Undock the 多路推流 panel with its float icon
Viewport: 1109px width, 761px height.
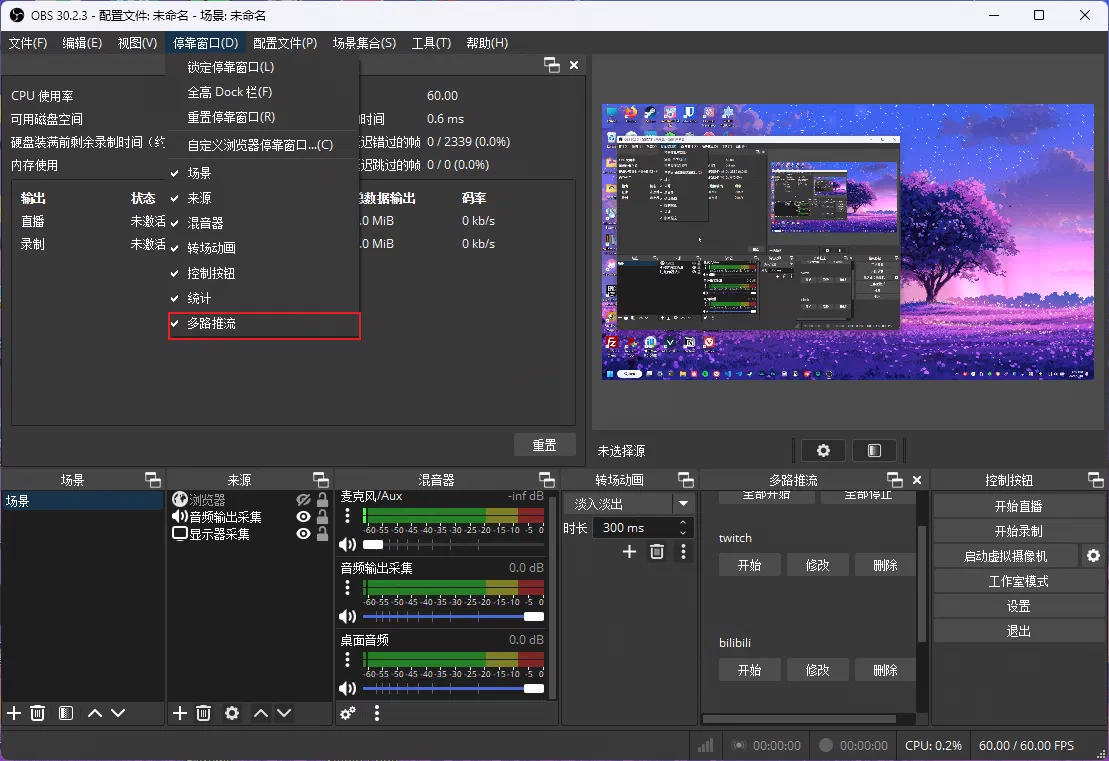pyautogui.click(x=895, y=480)
